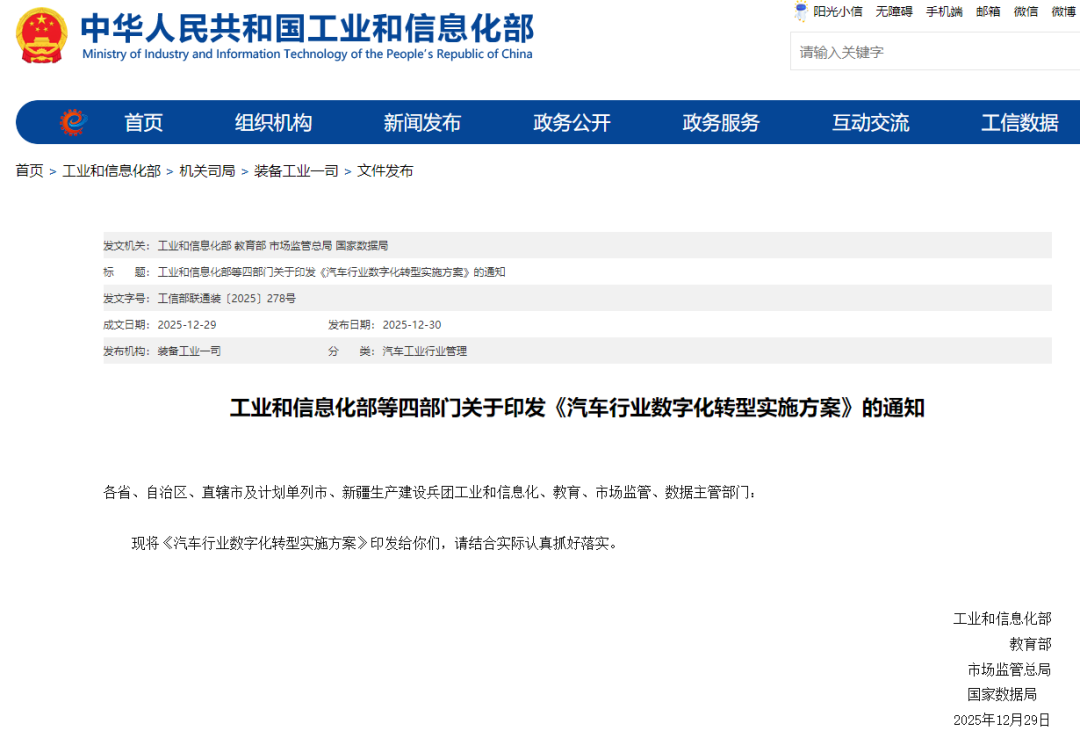Open 政务服务 navigation item

click(721, 123)
